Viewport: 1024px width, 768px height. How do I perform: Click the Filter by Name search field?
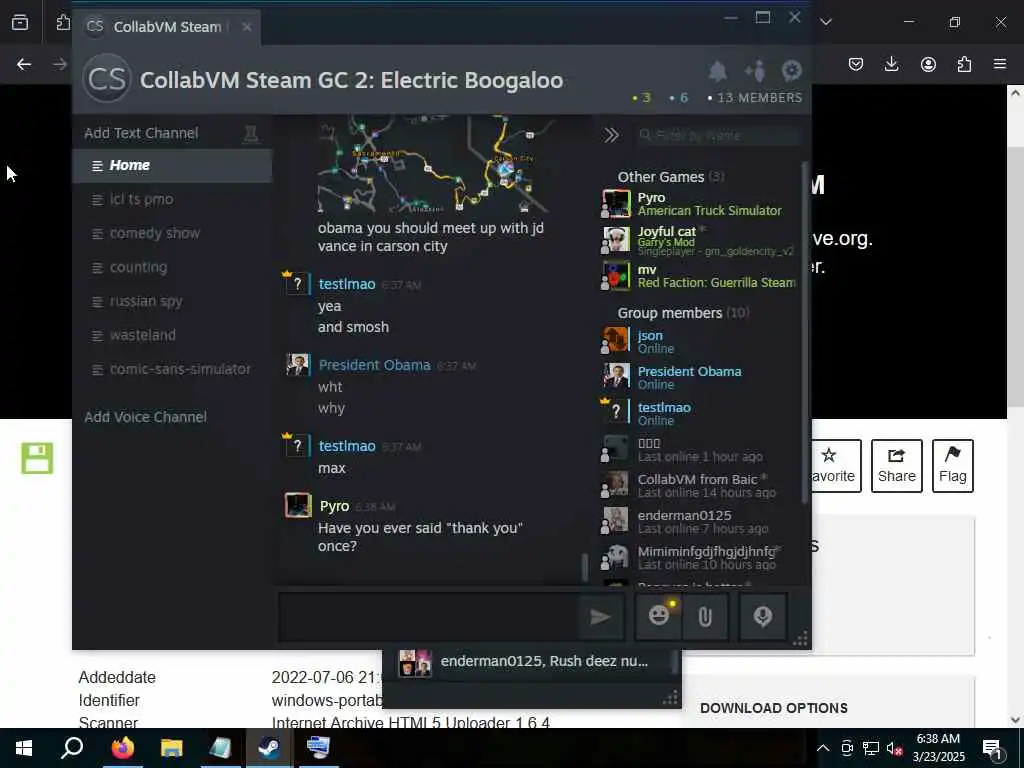pyautogui.click(x=718, y=135)
